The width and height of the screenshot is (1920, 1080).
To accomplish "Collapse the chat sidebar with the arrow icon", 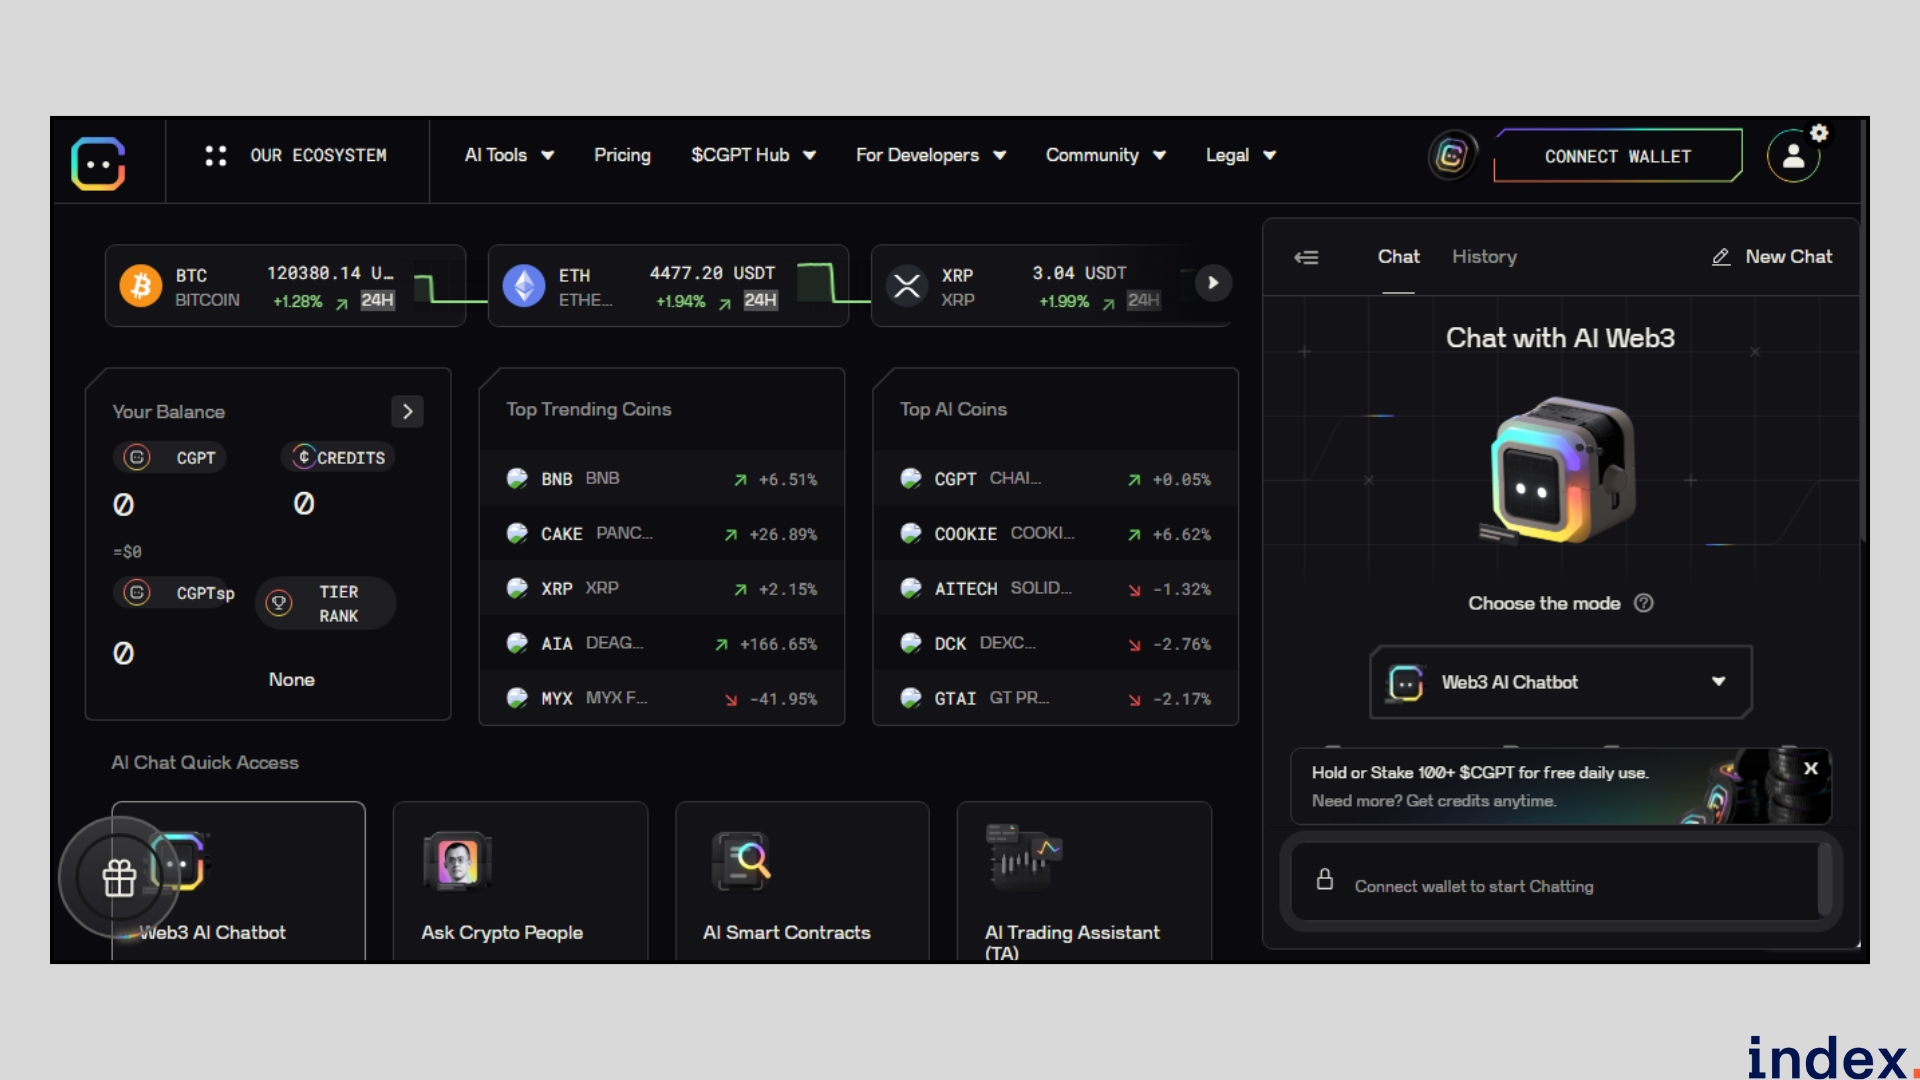I will (1306, 257).
